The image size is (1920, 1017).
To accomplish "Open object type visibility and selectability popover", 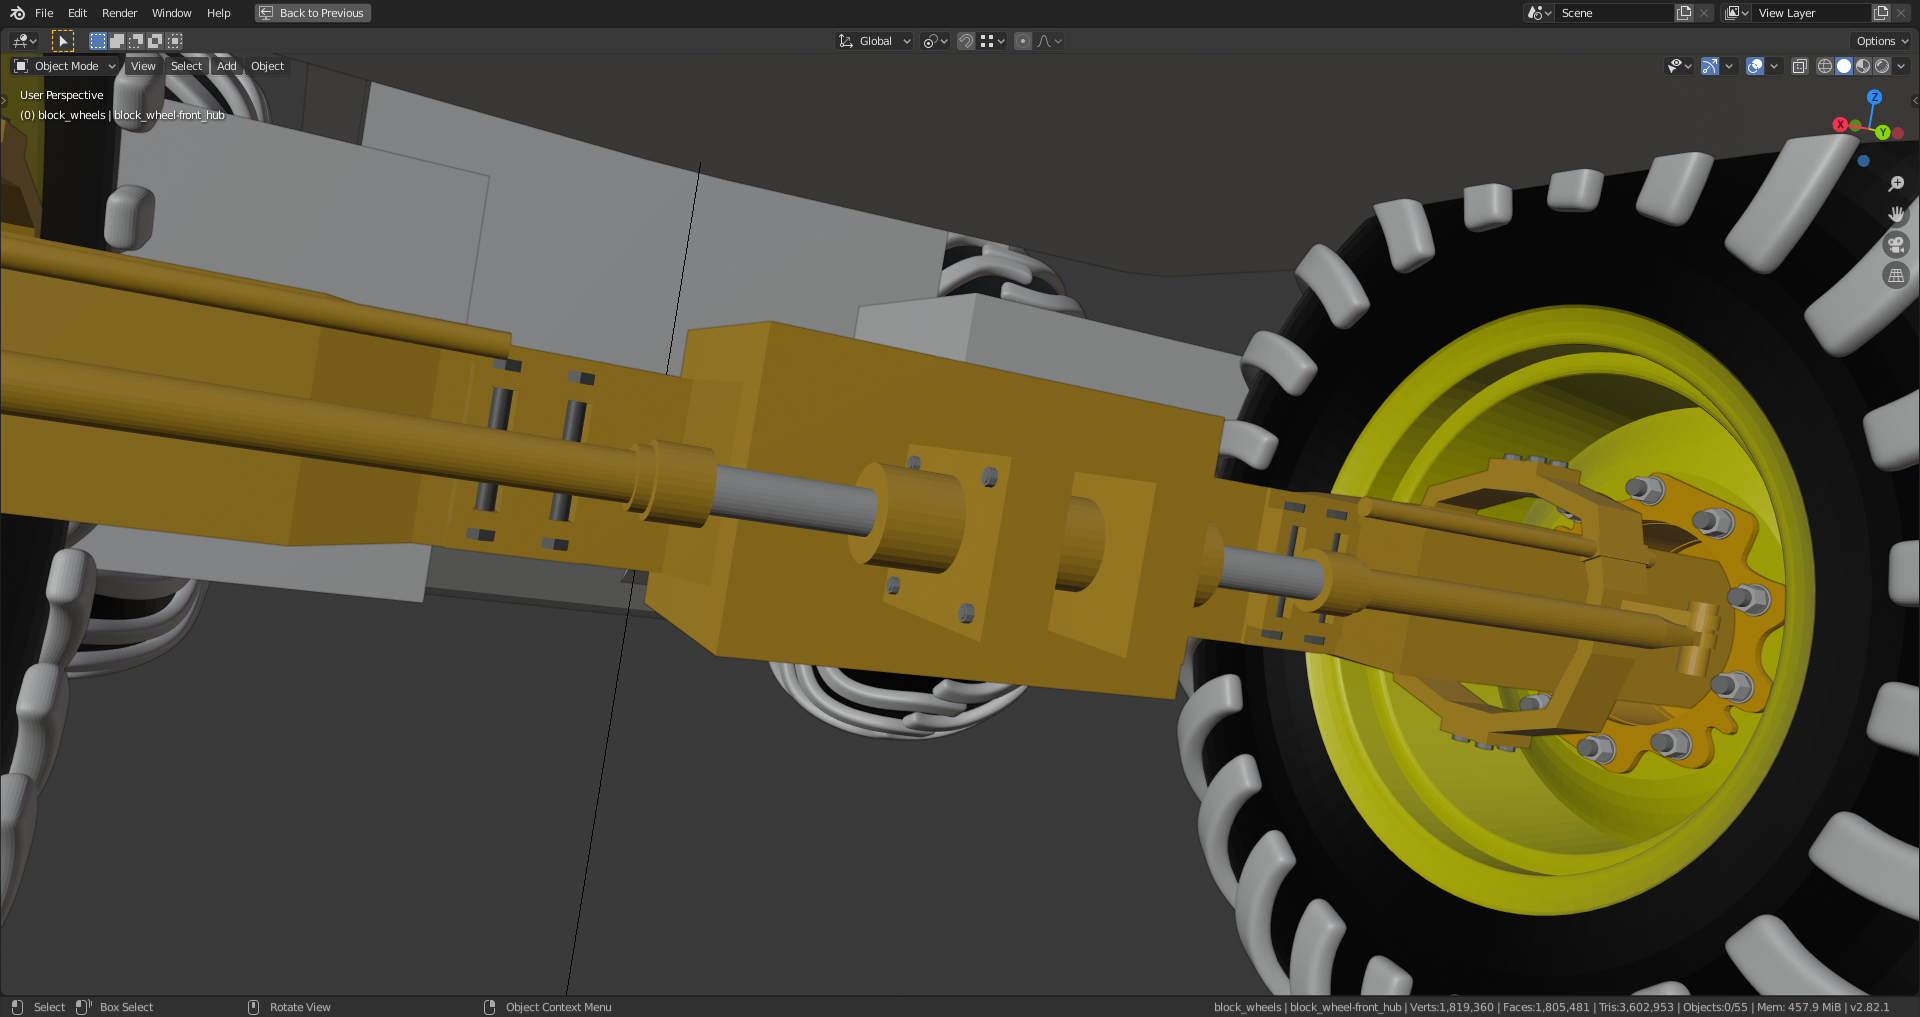I will coord(1679,66).
